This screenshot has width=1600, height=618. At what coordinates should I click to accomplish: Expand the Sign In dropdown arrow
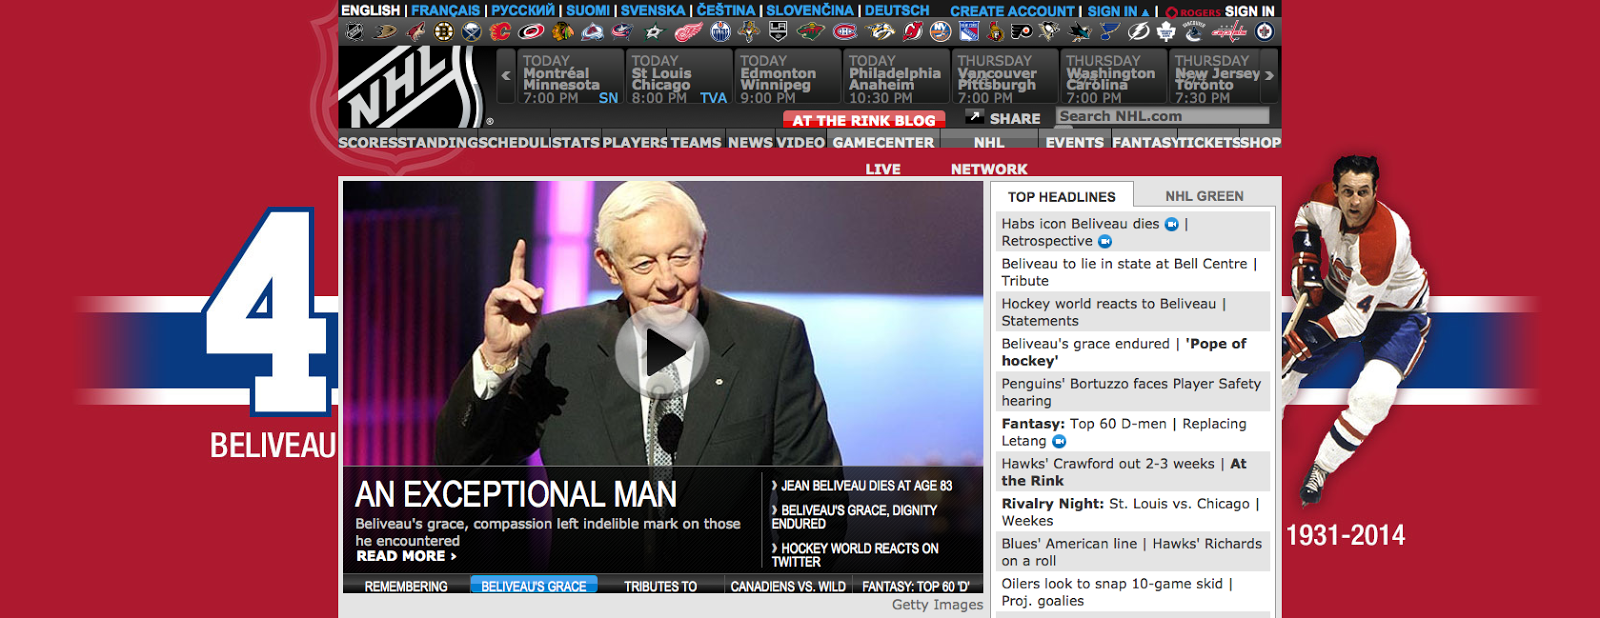(1145, 12)
